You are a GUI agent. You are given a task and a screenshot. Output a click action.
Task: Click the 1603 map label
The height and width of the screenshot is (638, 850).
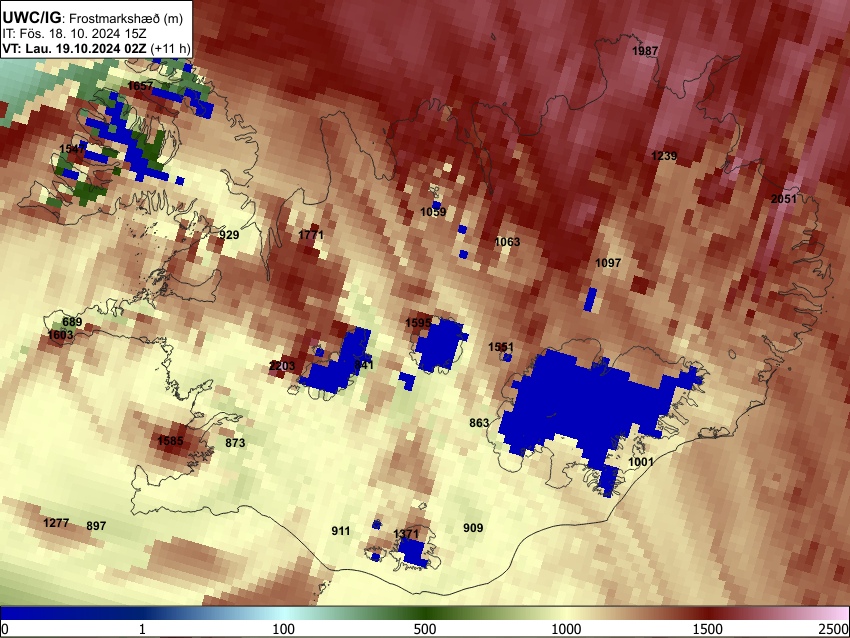click(x=60, y=335)
